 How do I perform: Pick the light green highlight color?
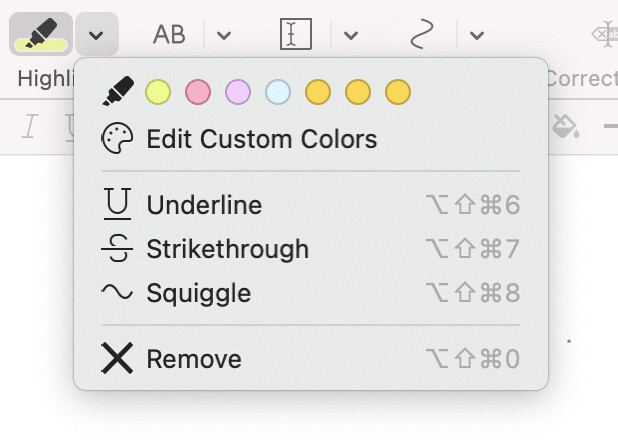tap(158, 93)
